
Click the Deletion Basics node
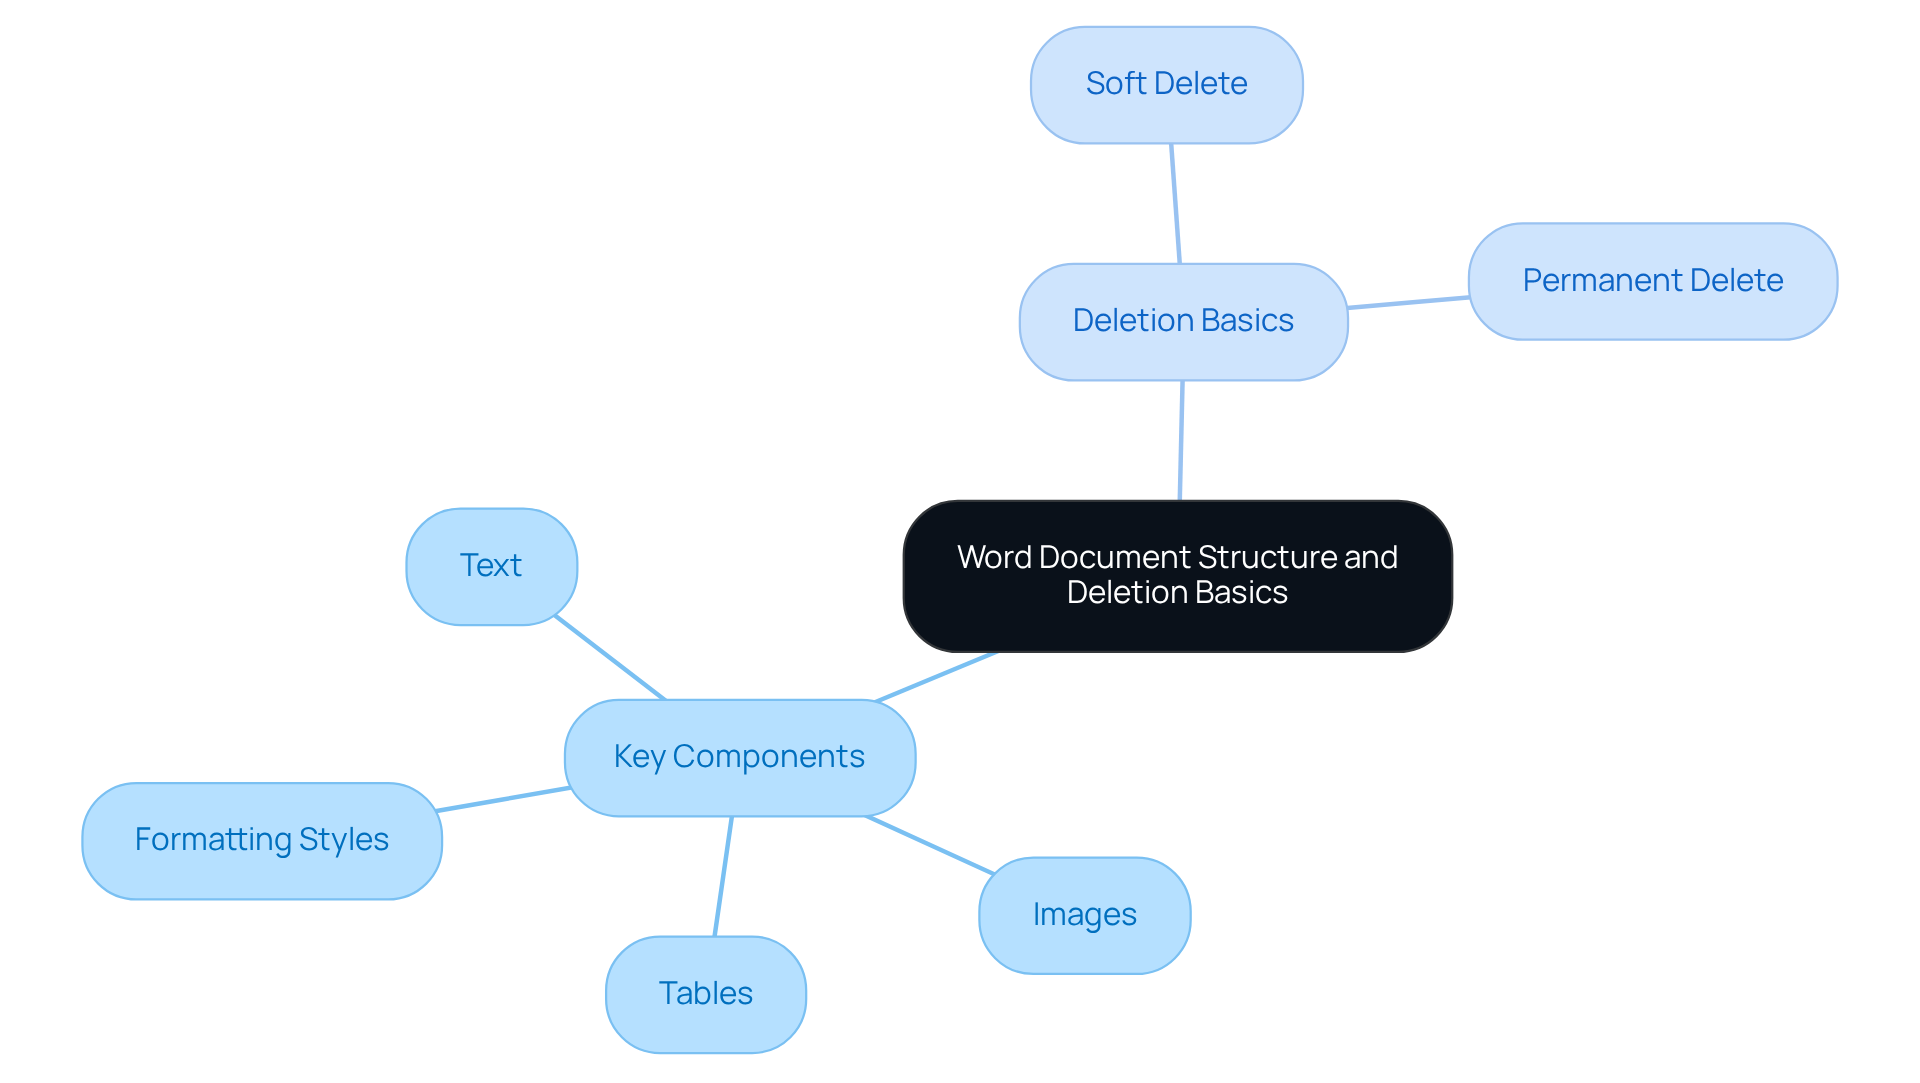(1183, 321)
